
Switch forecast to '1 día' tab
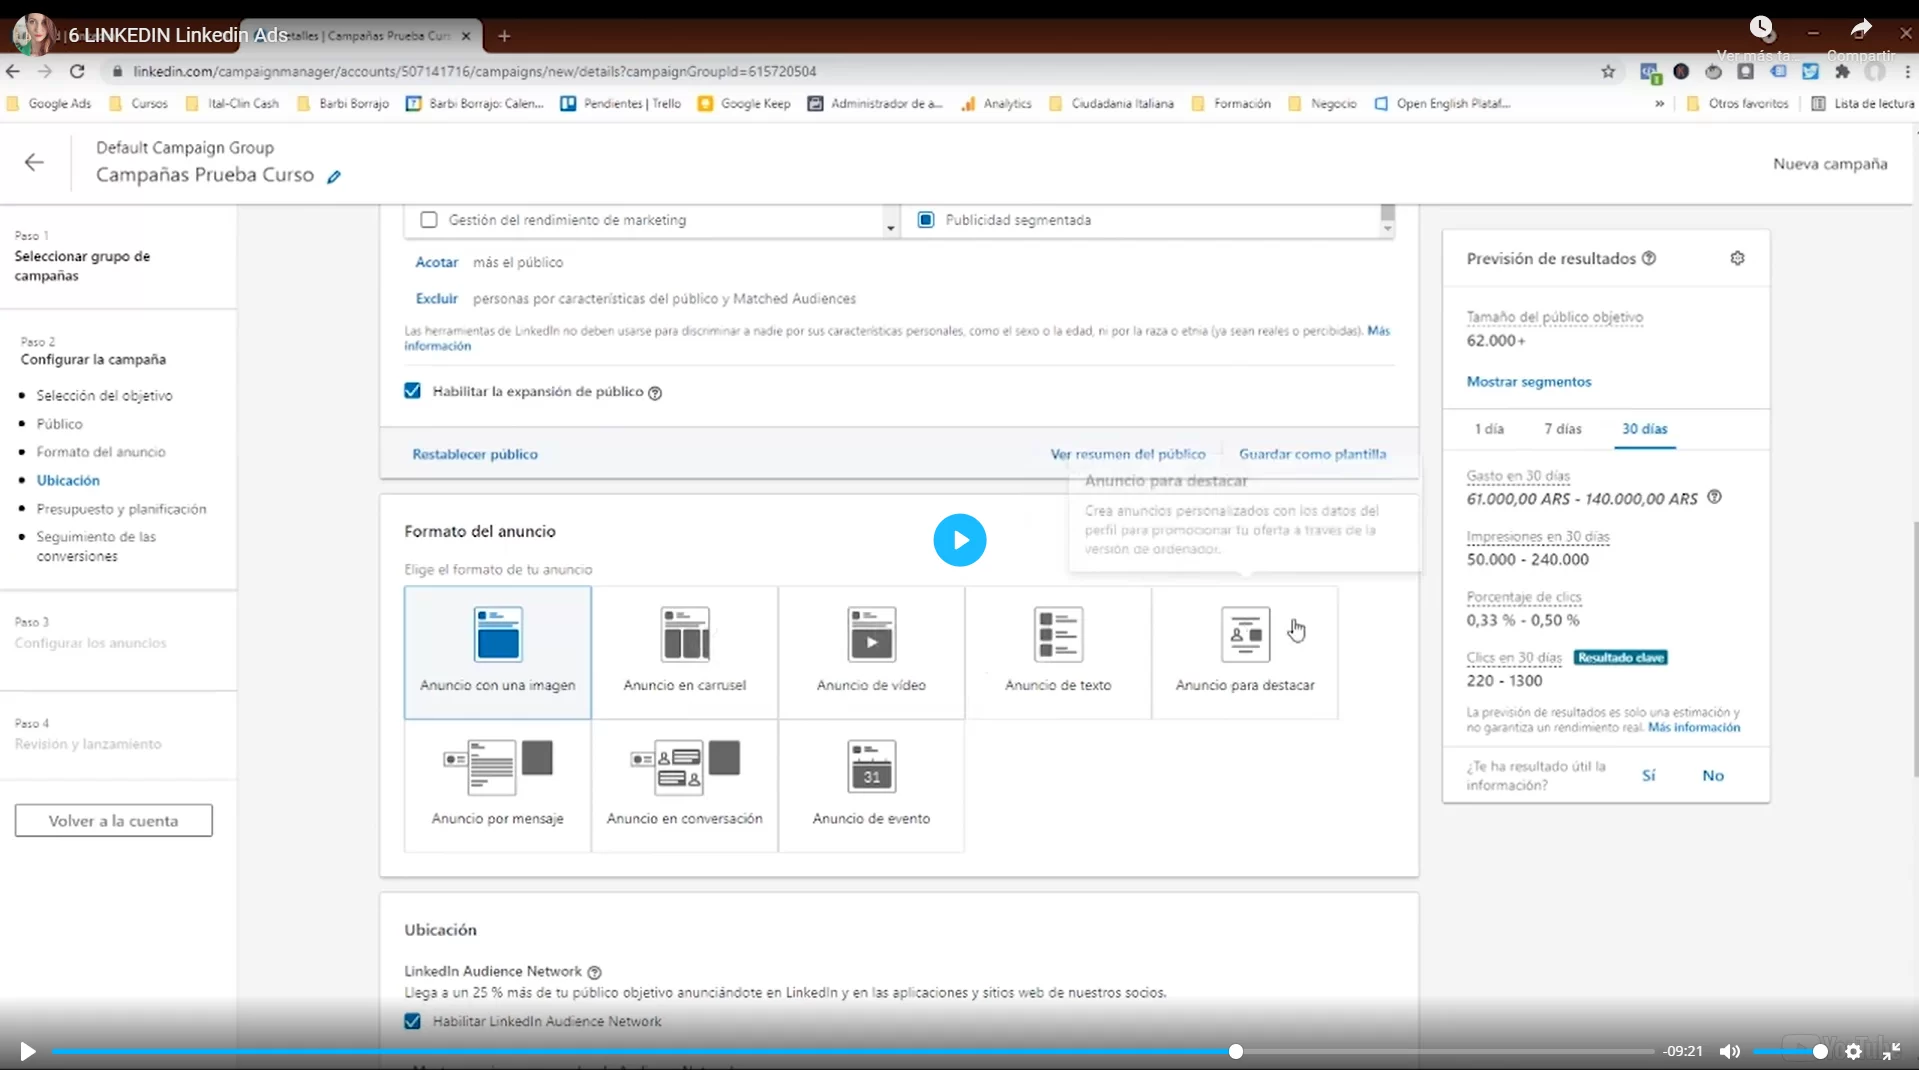(x=1489, y=428)
